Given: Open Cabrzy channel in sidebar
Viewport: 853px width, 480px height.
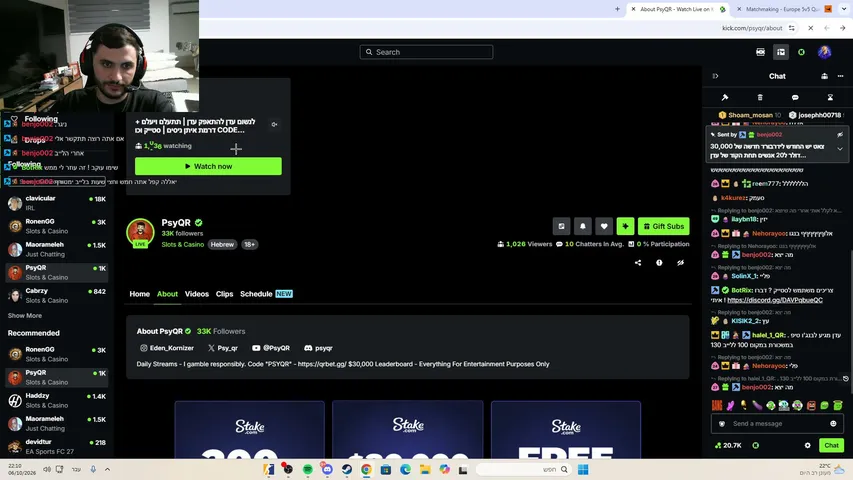Looking at the screenshot, I should (x=57, y=295).
